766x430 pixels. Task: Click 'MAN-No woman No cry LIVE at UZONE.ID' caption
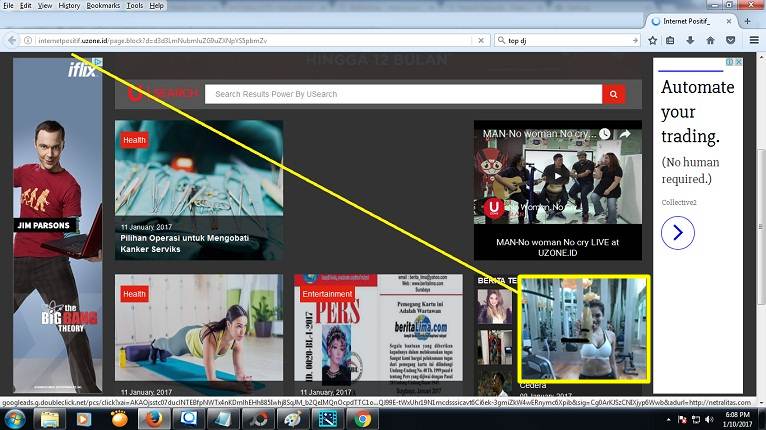tap(557, 247)
